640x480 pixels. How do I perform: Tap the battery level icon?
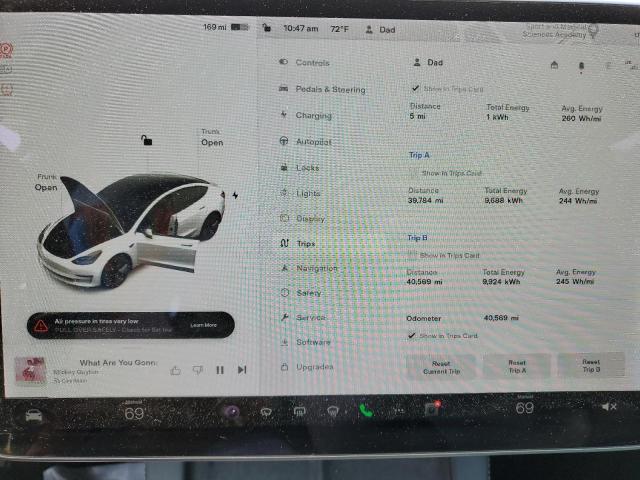(x=240, y=27)
